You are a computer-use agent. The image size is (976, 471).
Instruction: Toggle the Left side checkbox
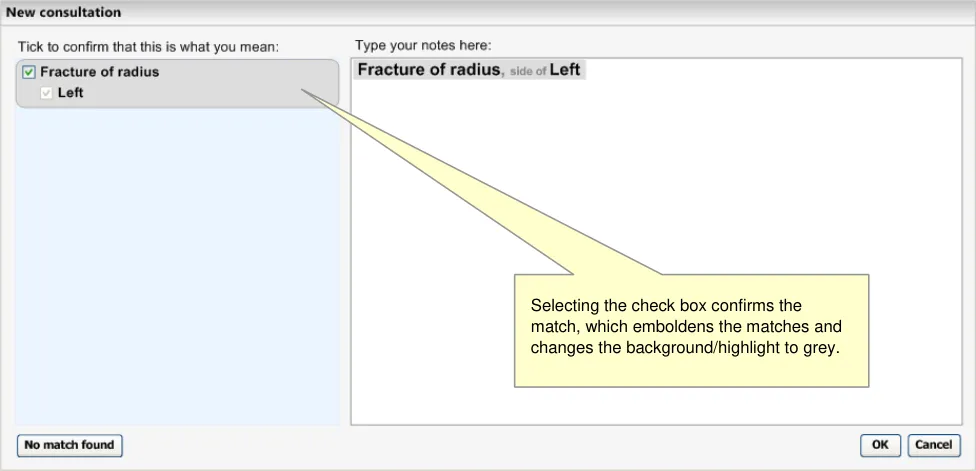pyautogui.click(x=46, y=93)
